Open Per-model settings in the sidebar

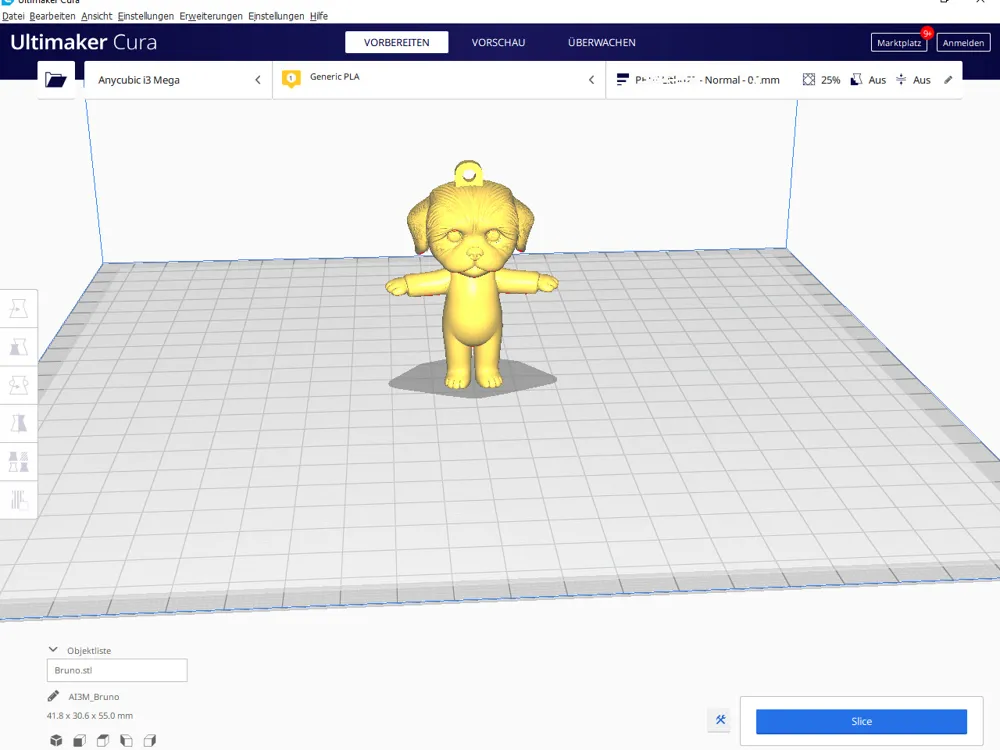coord(18,460)
